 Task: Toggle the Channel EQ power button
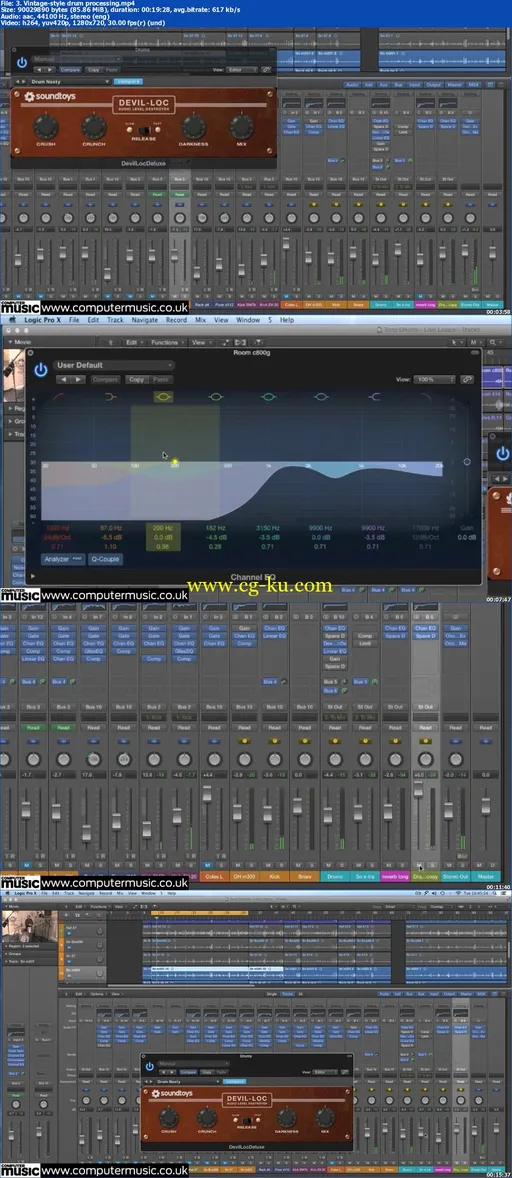pyautogui.click(x=41, y=370)
